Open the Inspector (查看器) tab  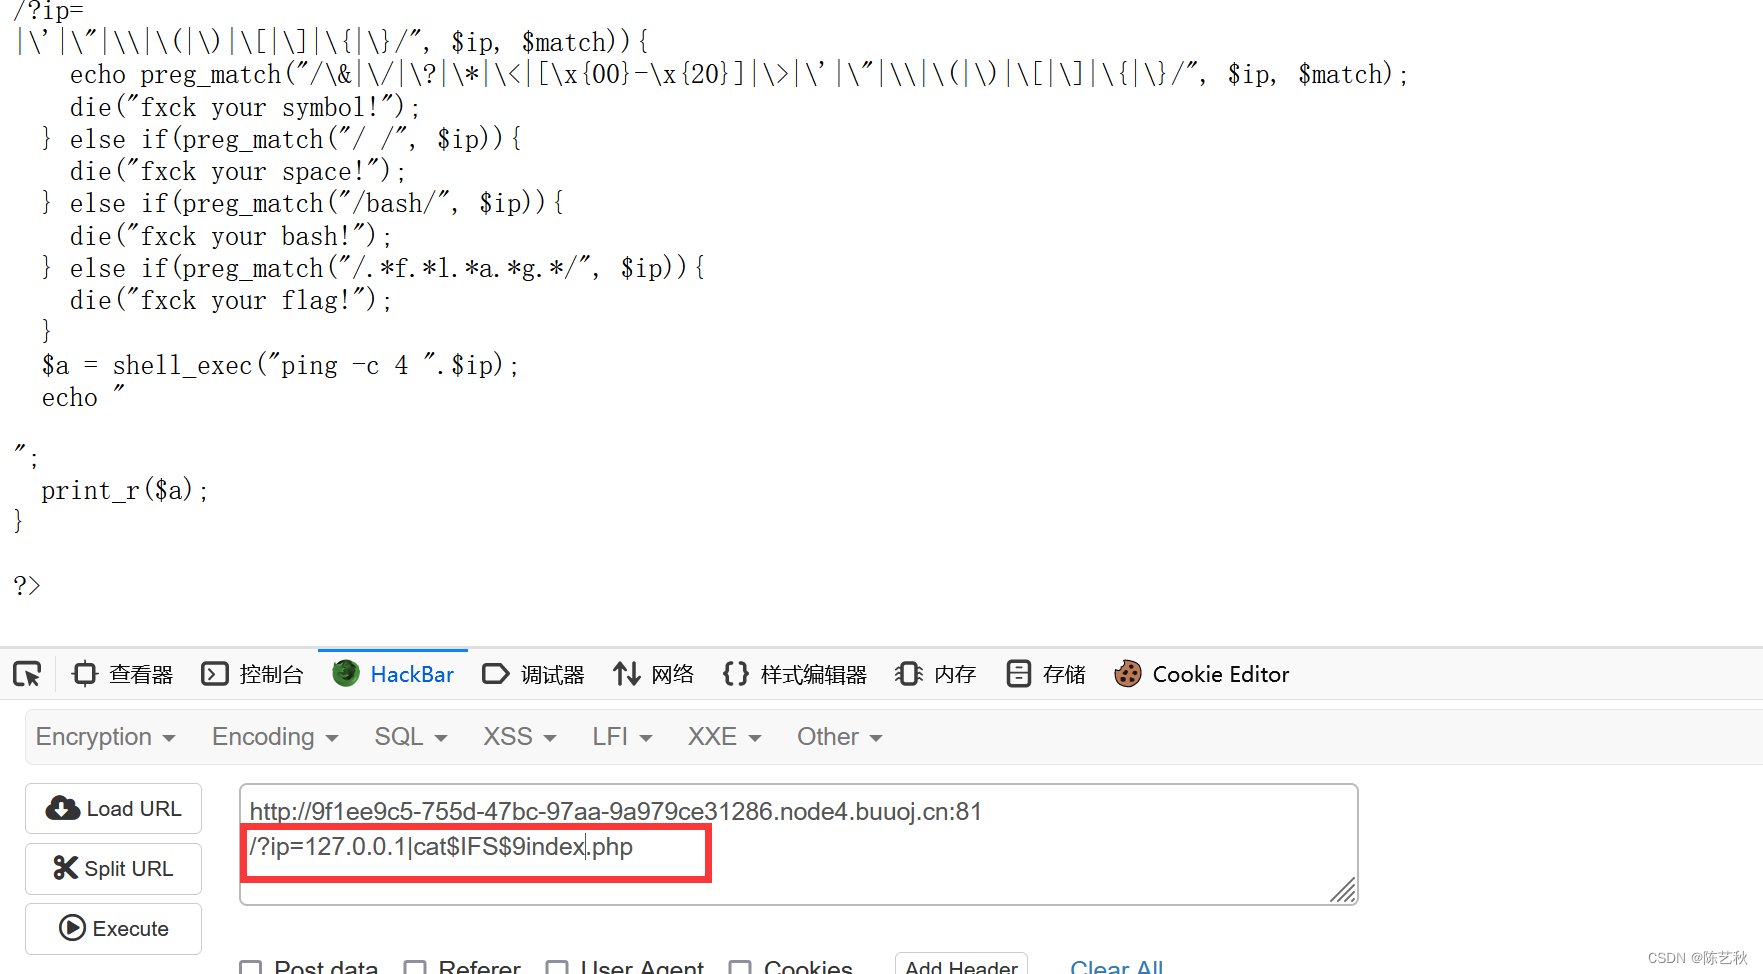click(x=123, y=674)
